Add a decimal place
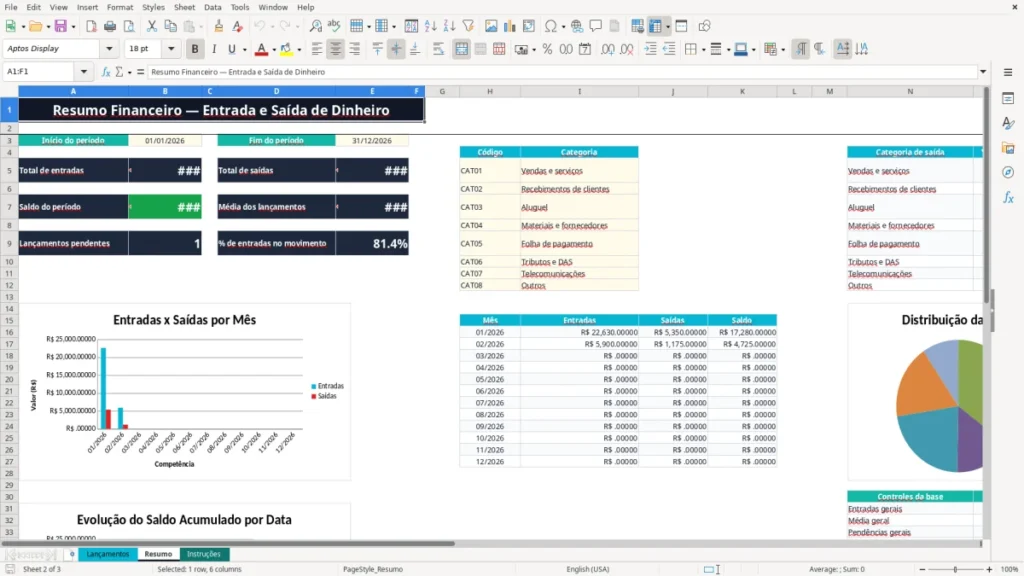Screen dimensions: 1024x576 point(608,49)
